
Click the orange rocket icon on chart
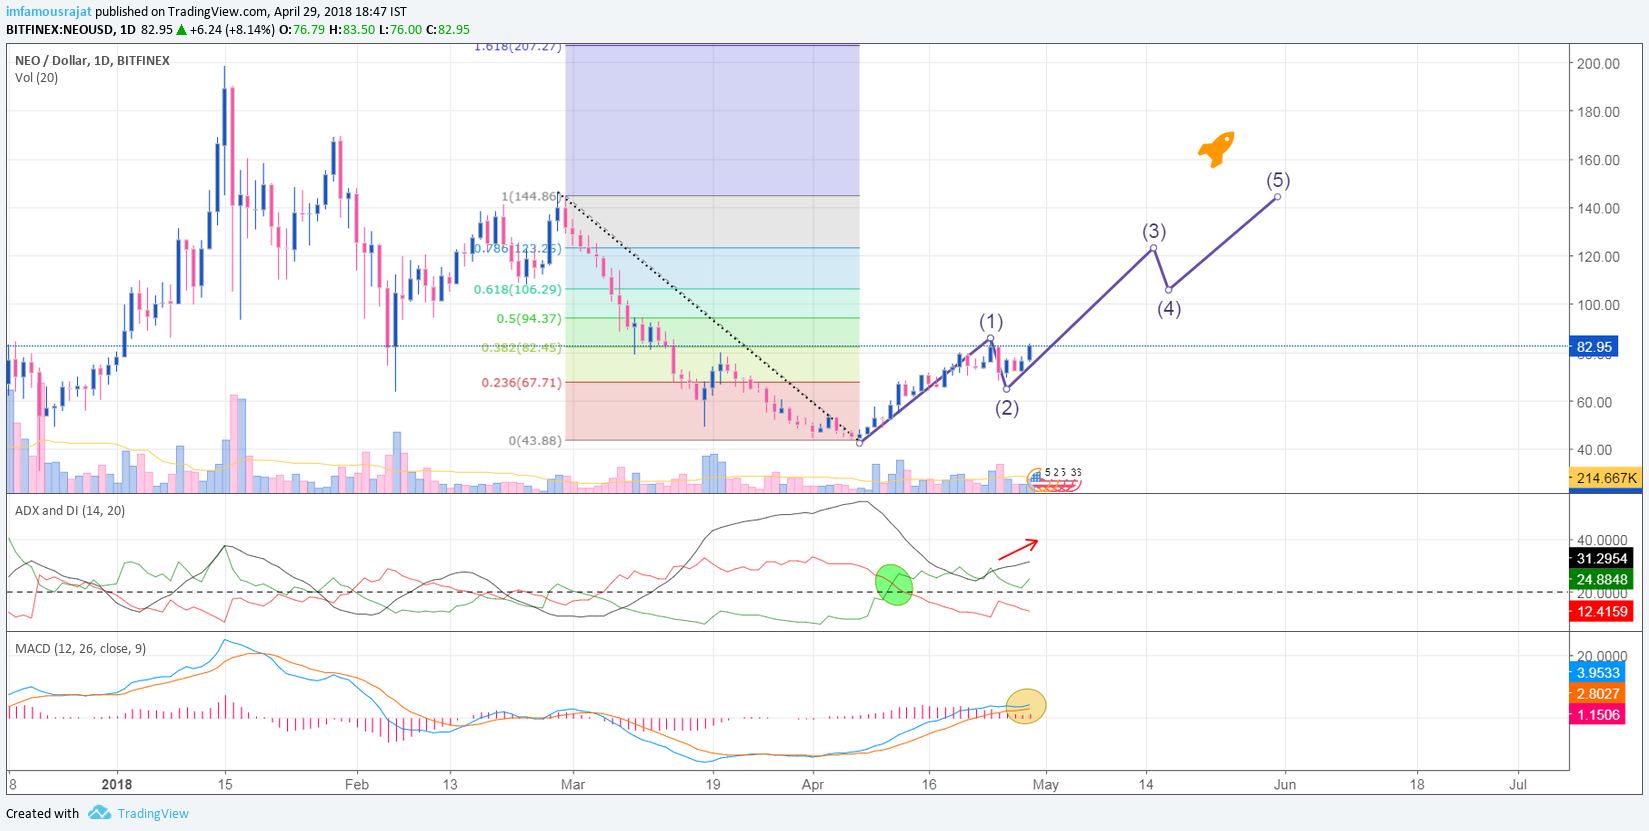[x=1217, y=149]
